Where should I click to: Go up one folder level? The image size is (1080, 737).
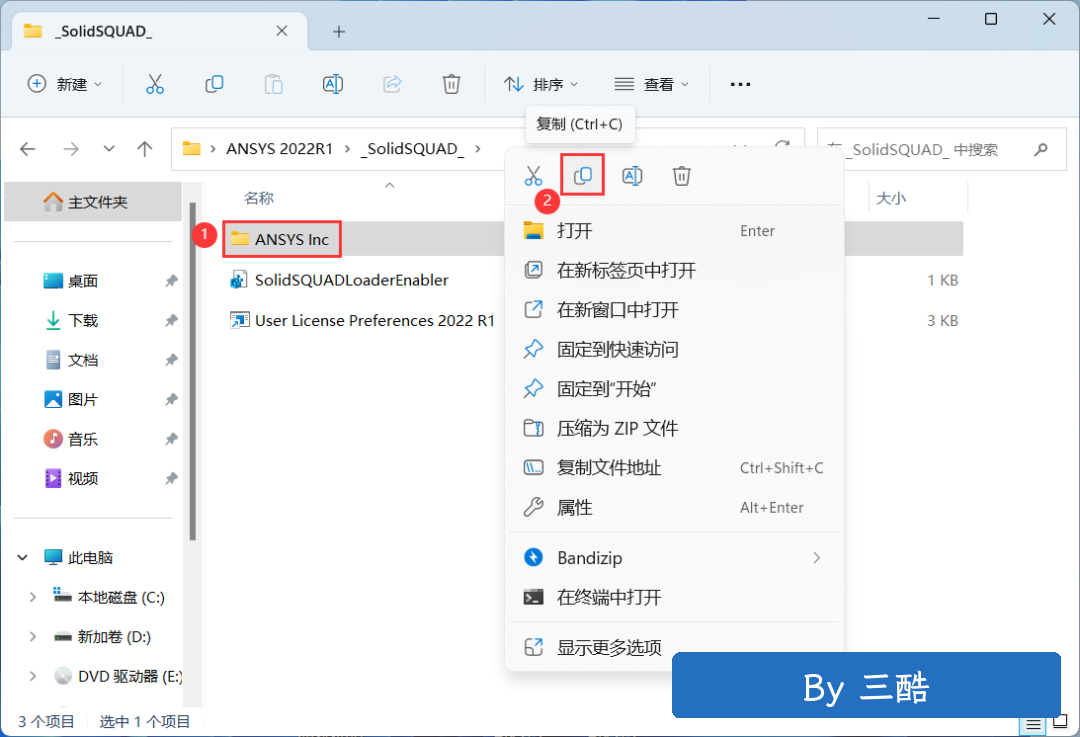[x=145, y=149]
